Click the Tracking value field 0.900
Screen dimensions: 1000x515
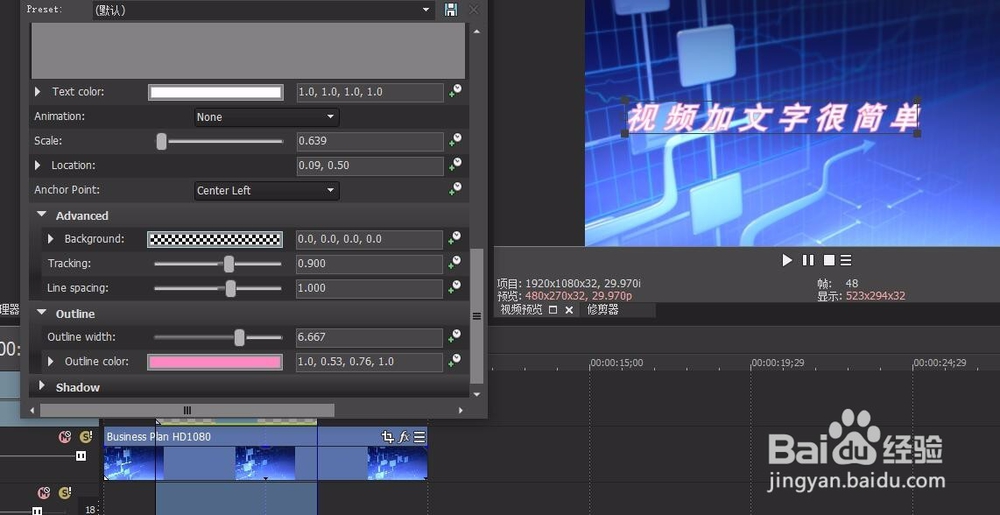[x=369, y=264]
